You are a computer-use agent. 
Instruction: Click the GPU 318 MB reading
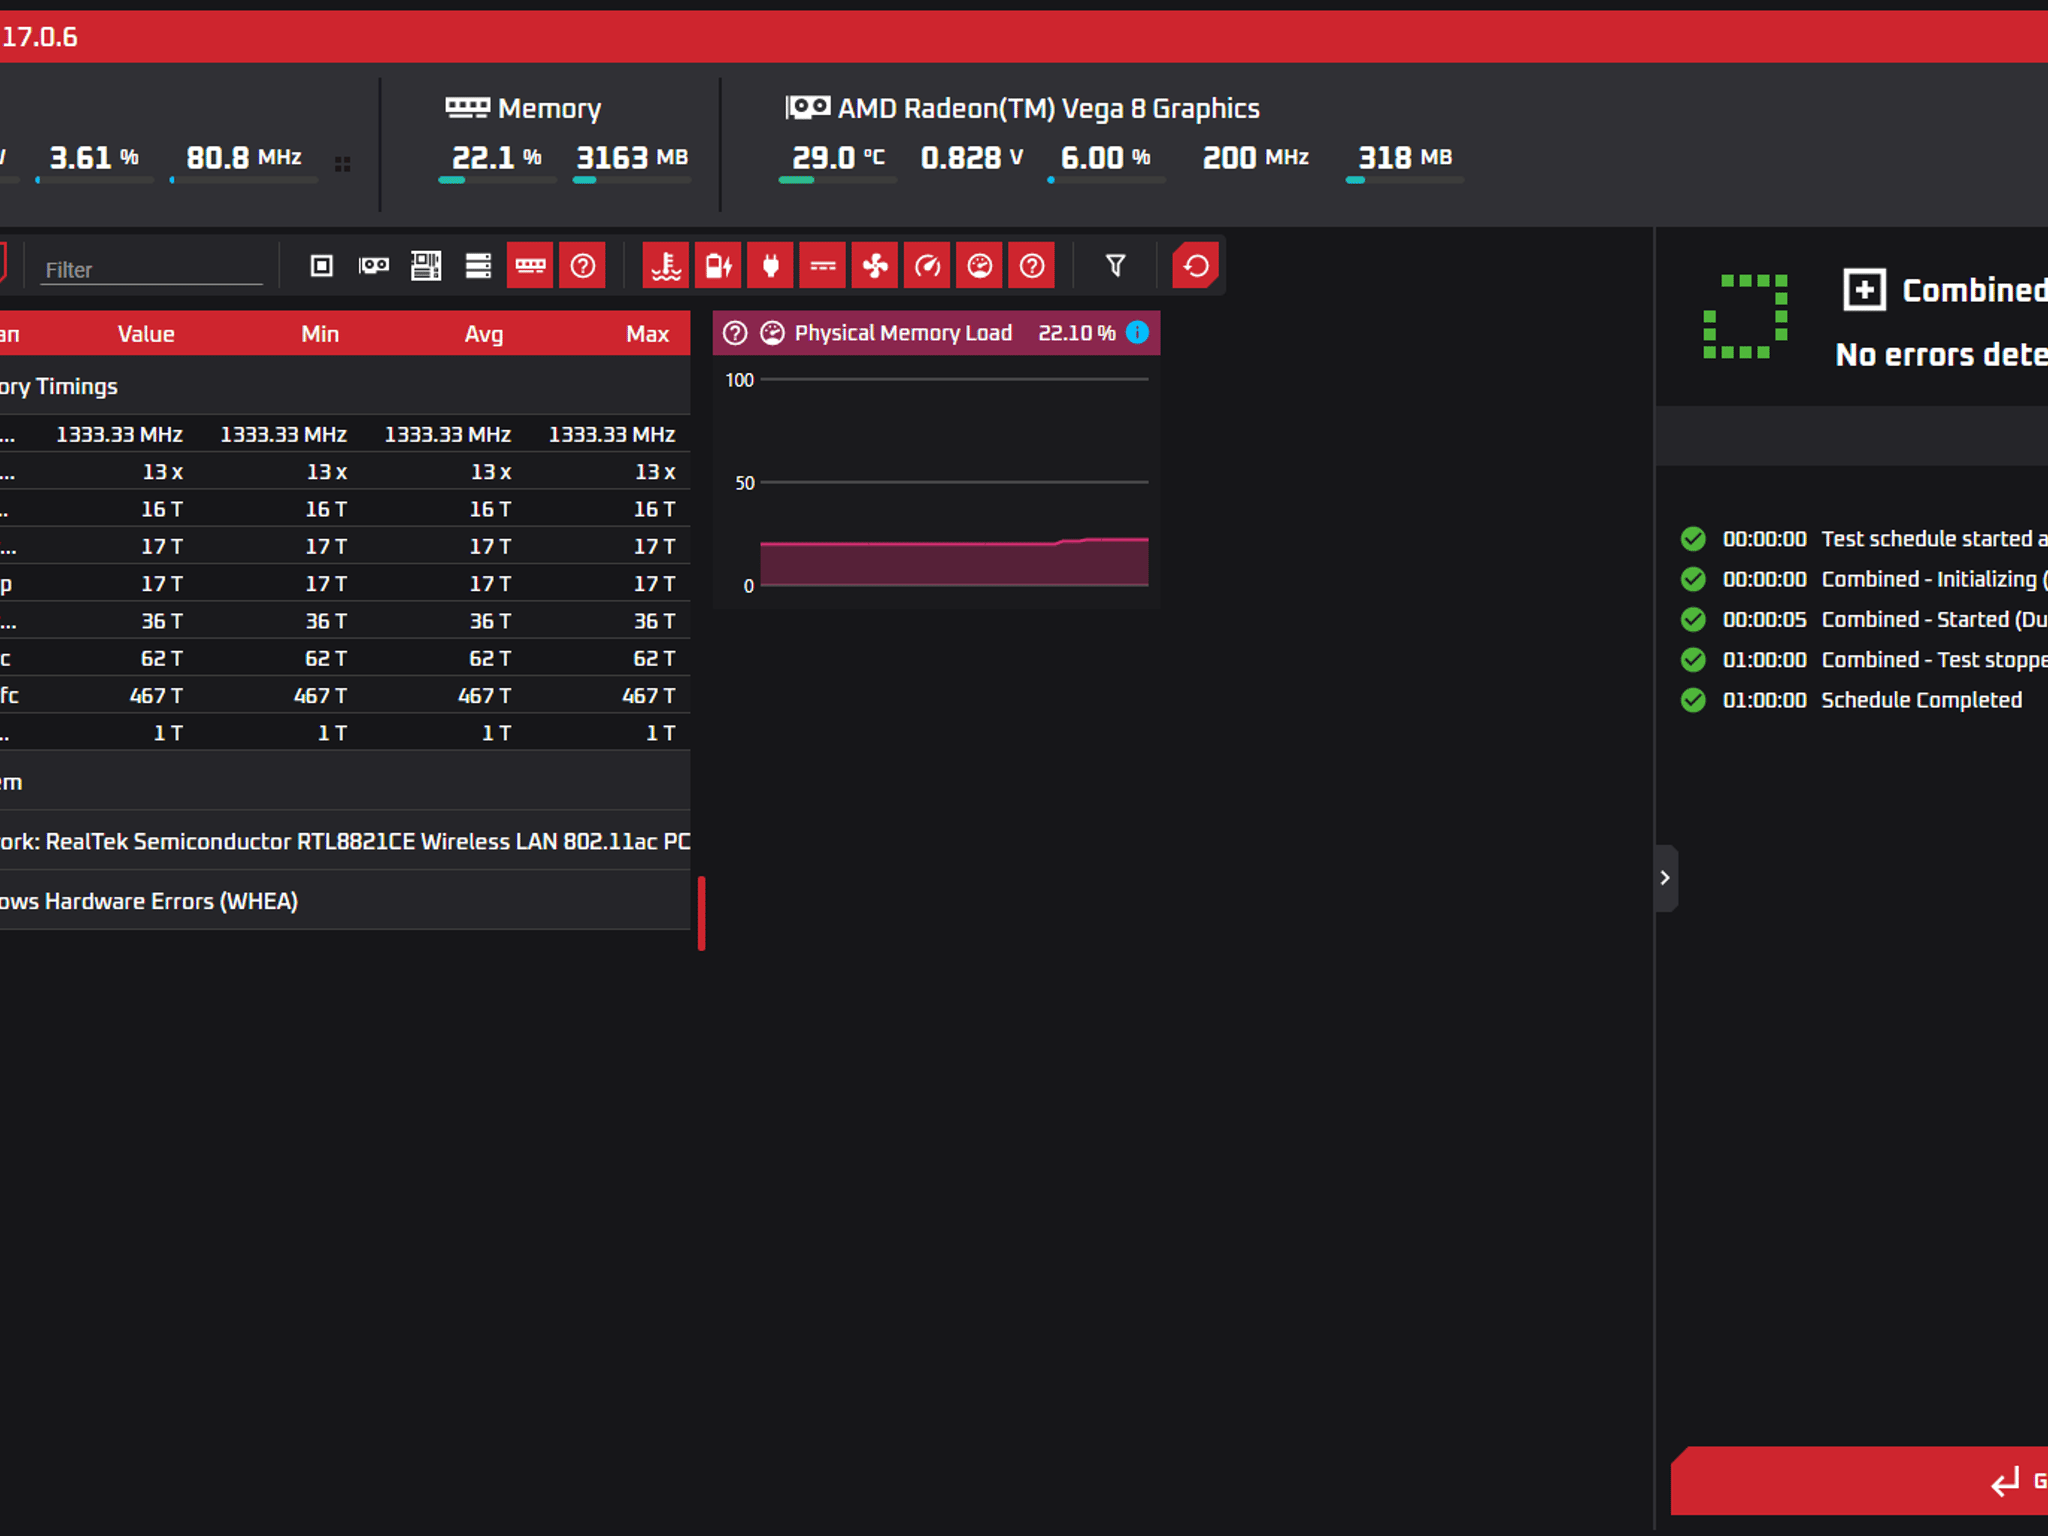click(x=1404, y=158)
